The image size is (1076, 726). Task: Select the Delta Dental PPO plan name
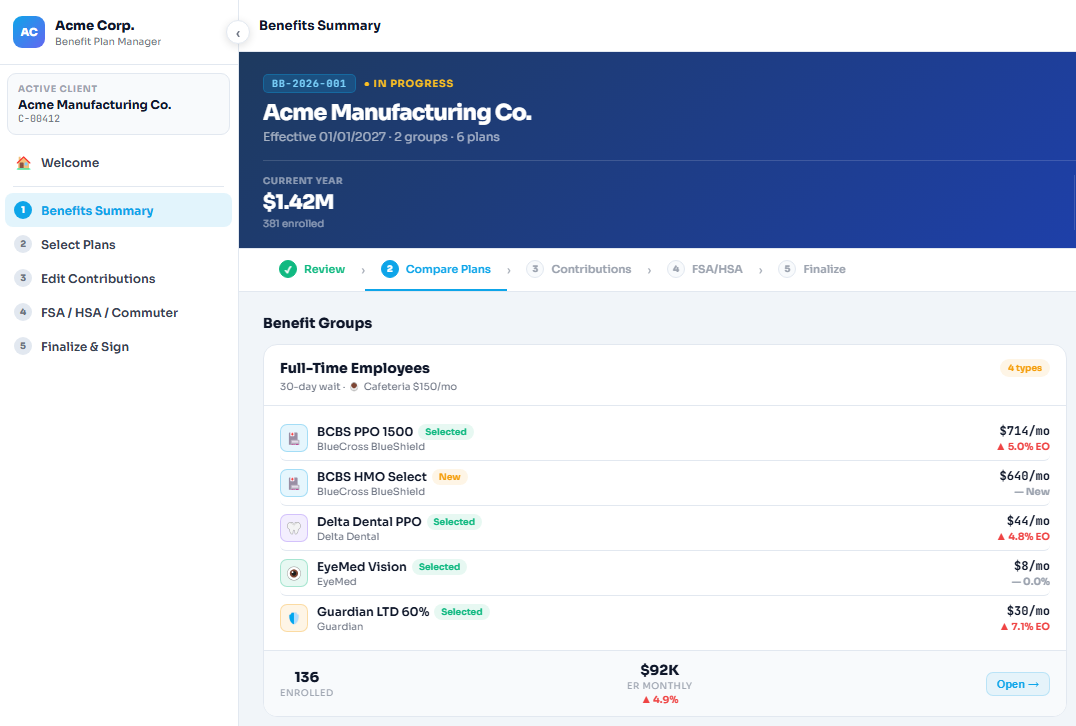(x=369, y=522)
